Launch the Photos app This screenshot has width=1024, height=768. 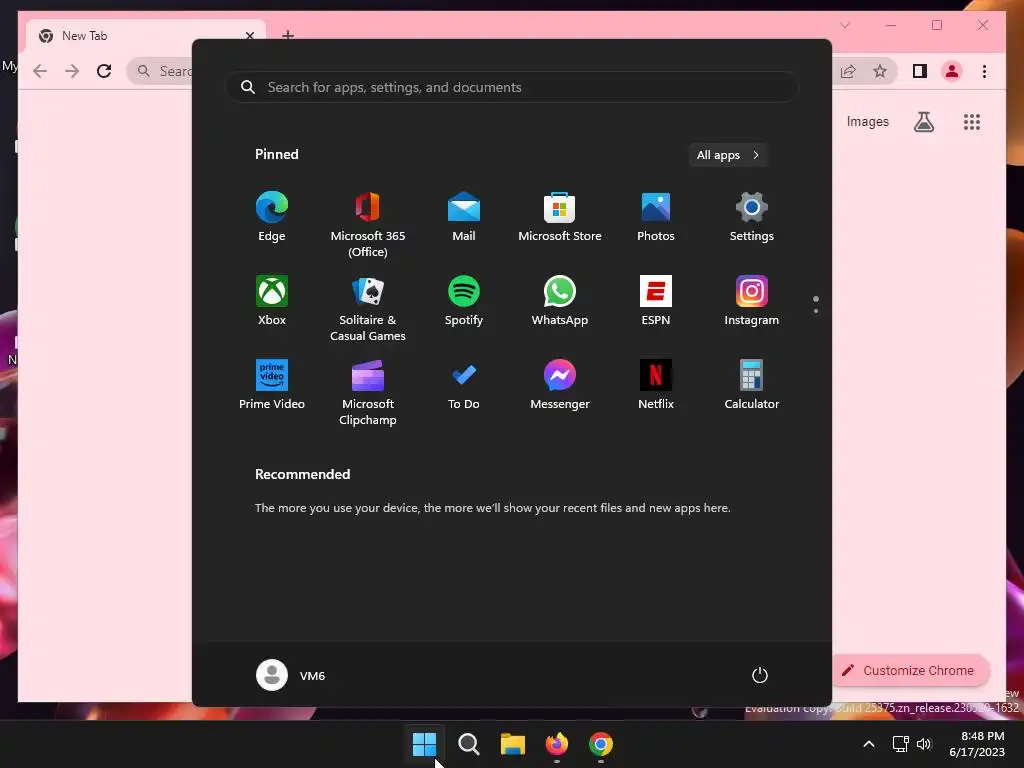coord(656,217)
